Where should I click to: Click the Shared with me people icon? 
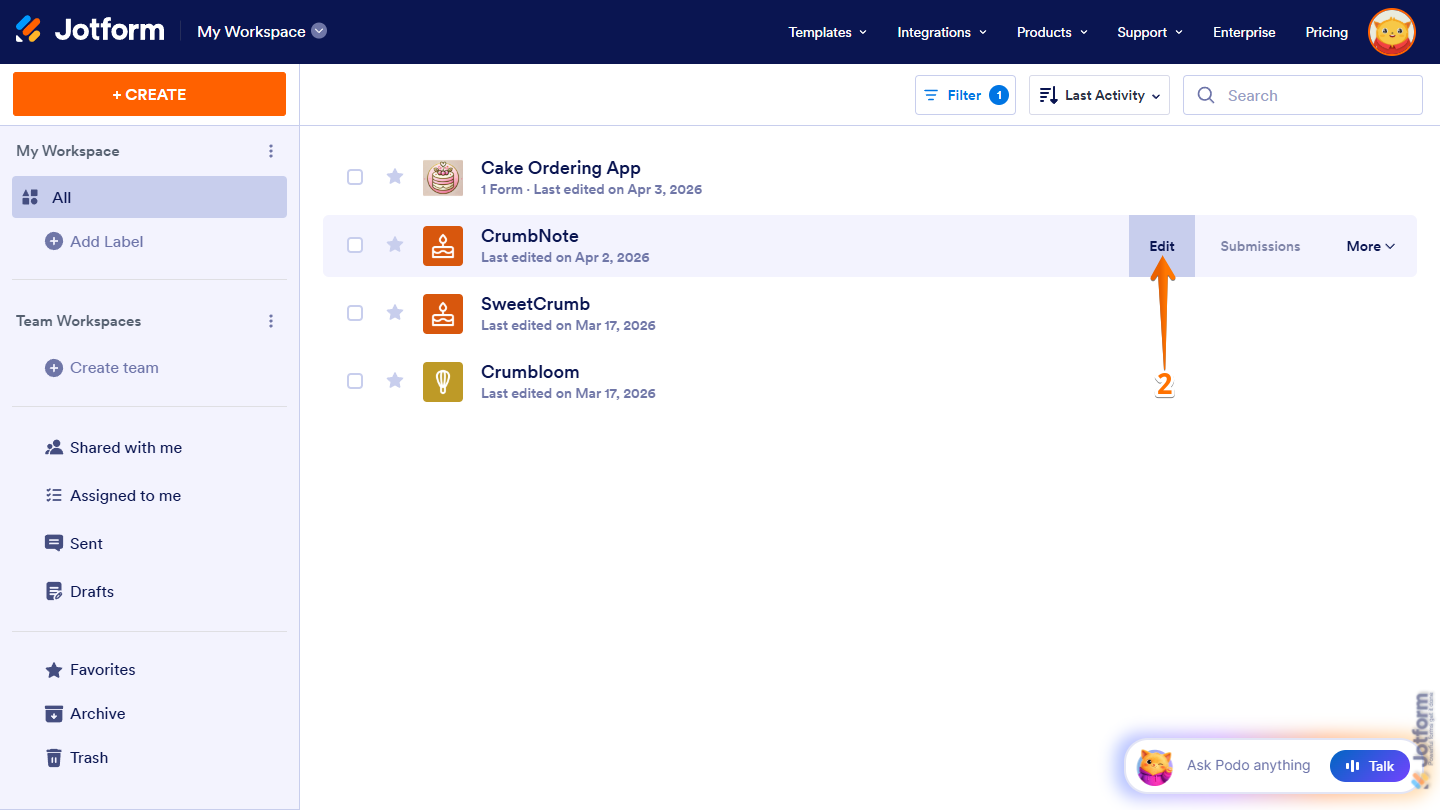pos(54,448)
